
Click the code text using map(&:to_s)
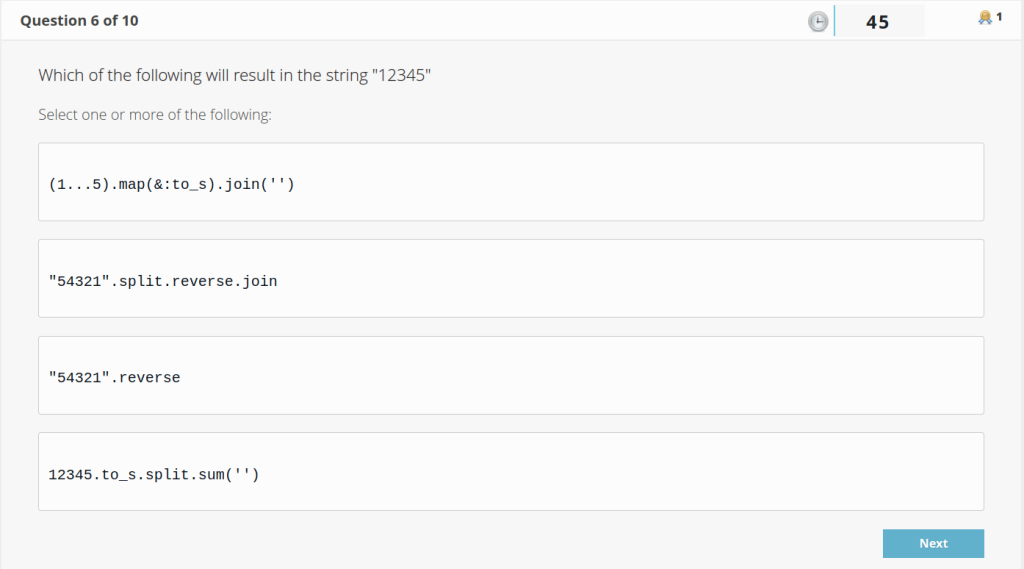pyautogui.click(x=171, y=185)
